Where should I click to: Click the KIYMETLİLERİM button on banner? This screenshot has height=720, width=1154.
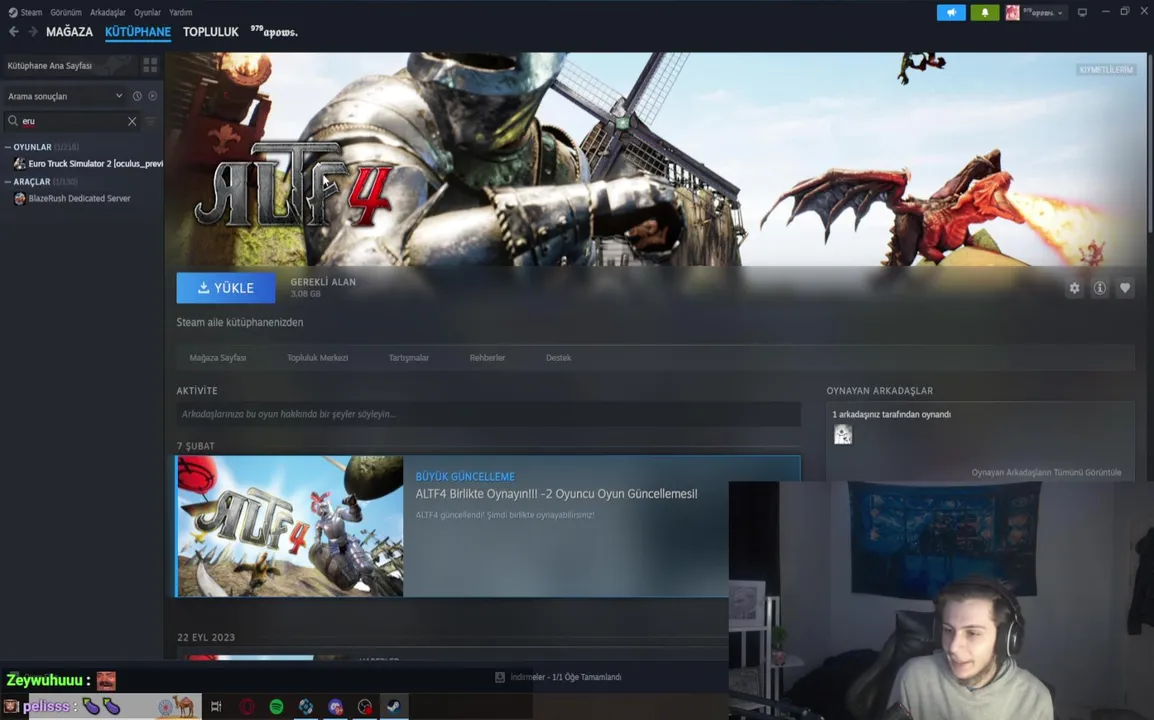pyautogui.click(x=1106, y=69)
